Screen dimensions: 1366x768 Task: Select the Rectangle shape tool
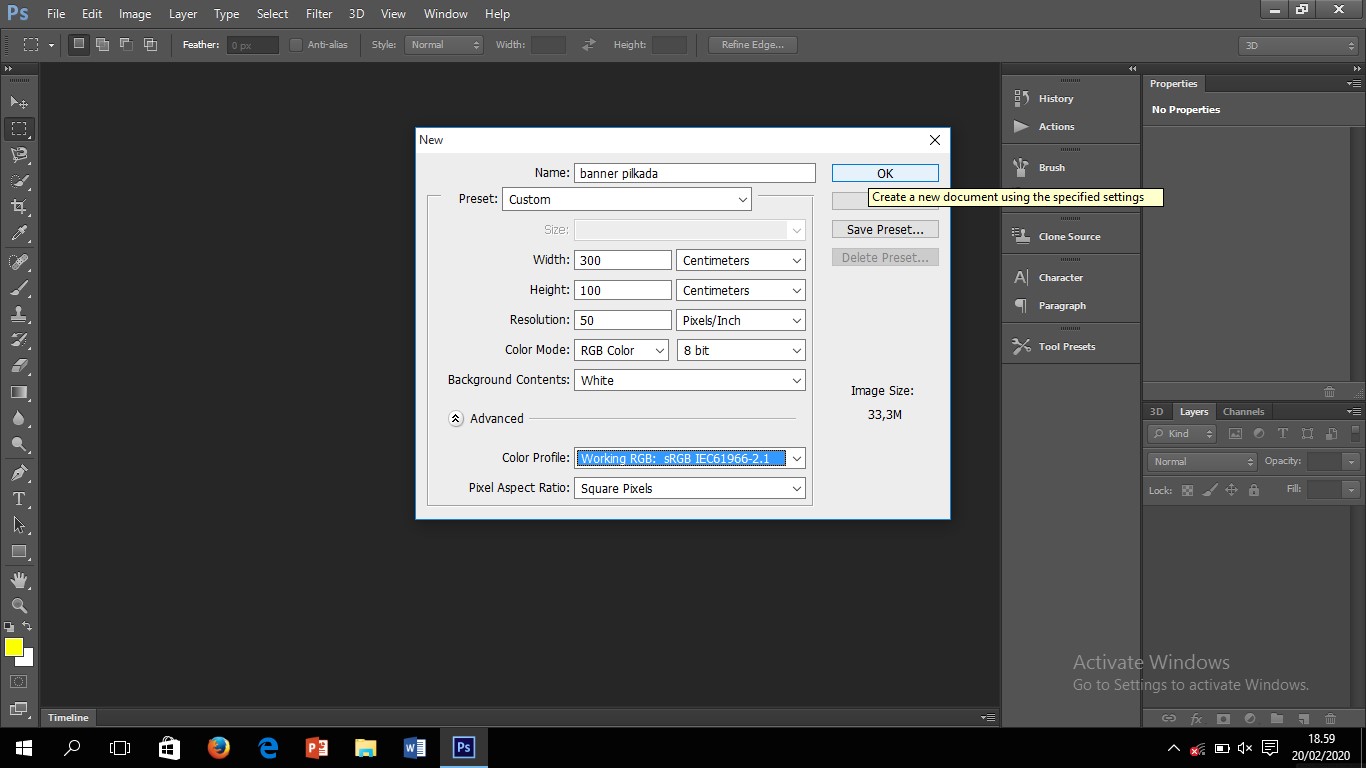click(19, 551)
